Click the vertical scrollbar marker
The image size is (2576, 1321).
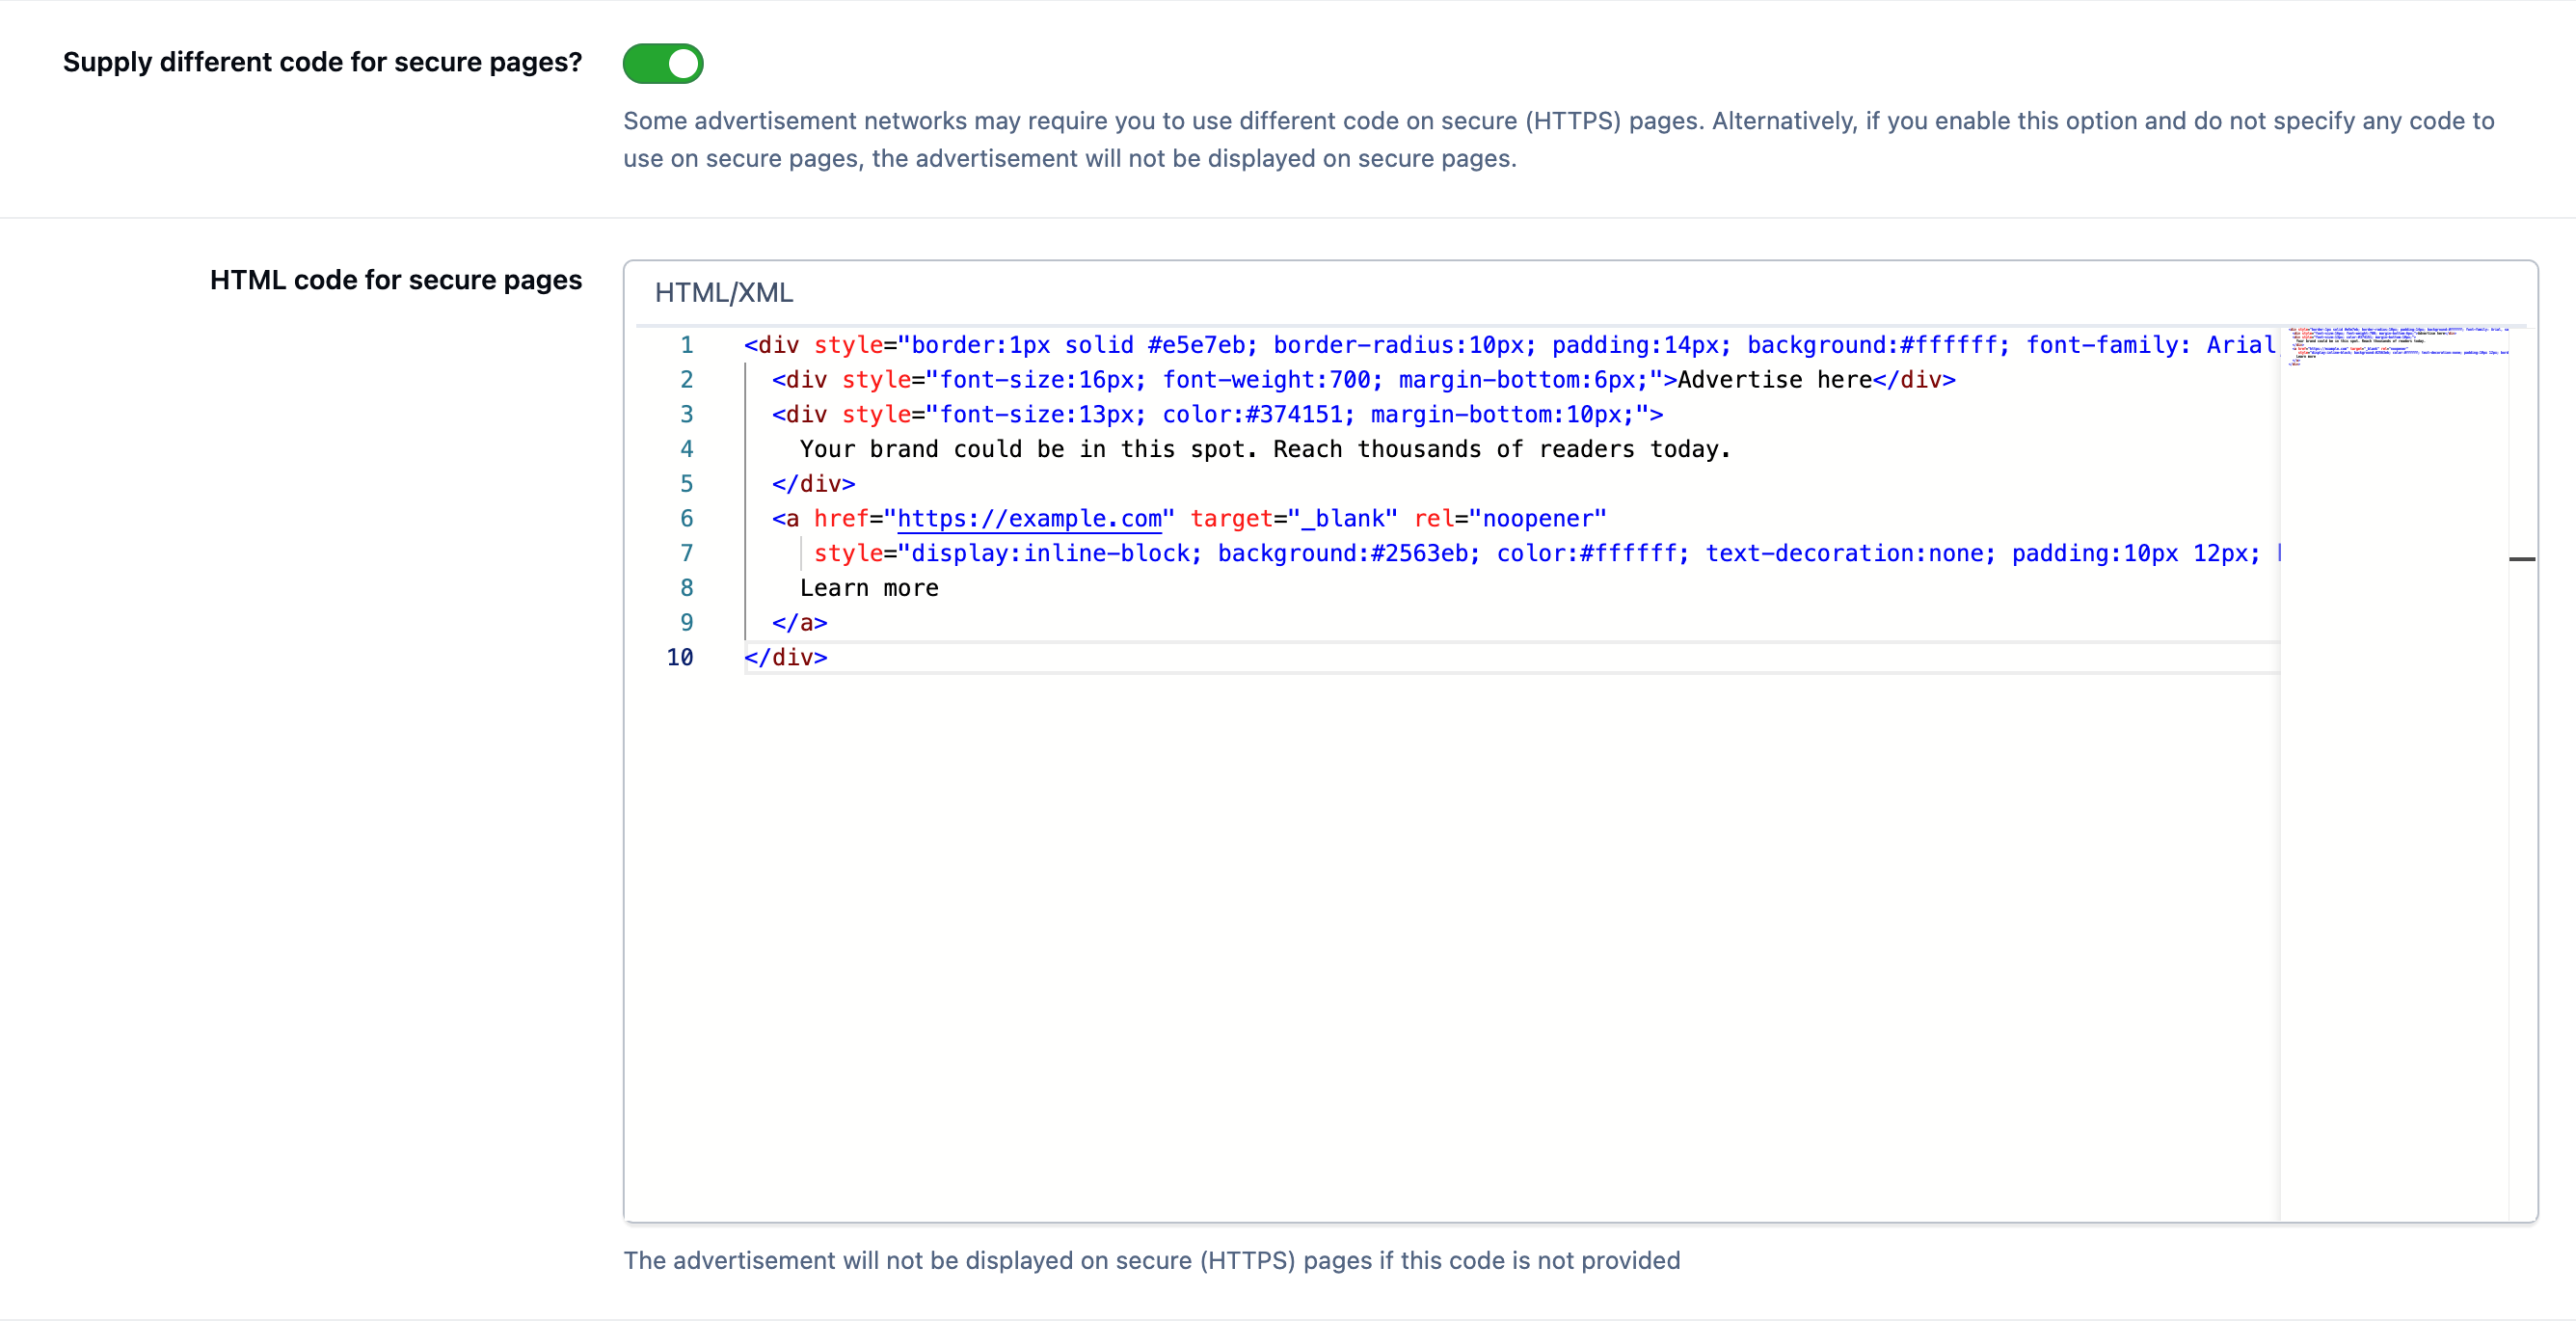[2522, 559]
